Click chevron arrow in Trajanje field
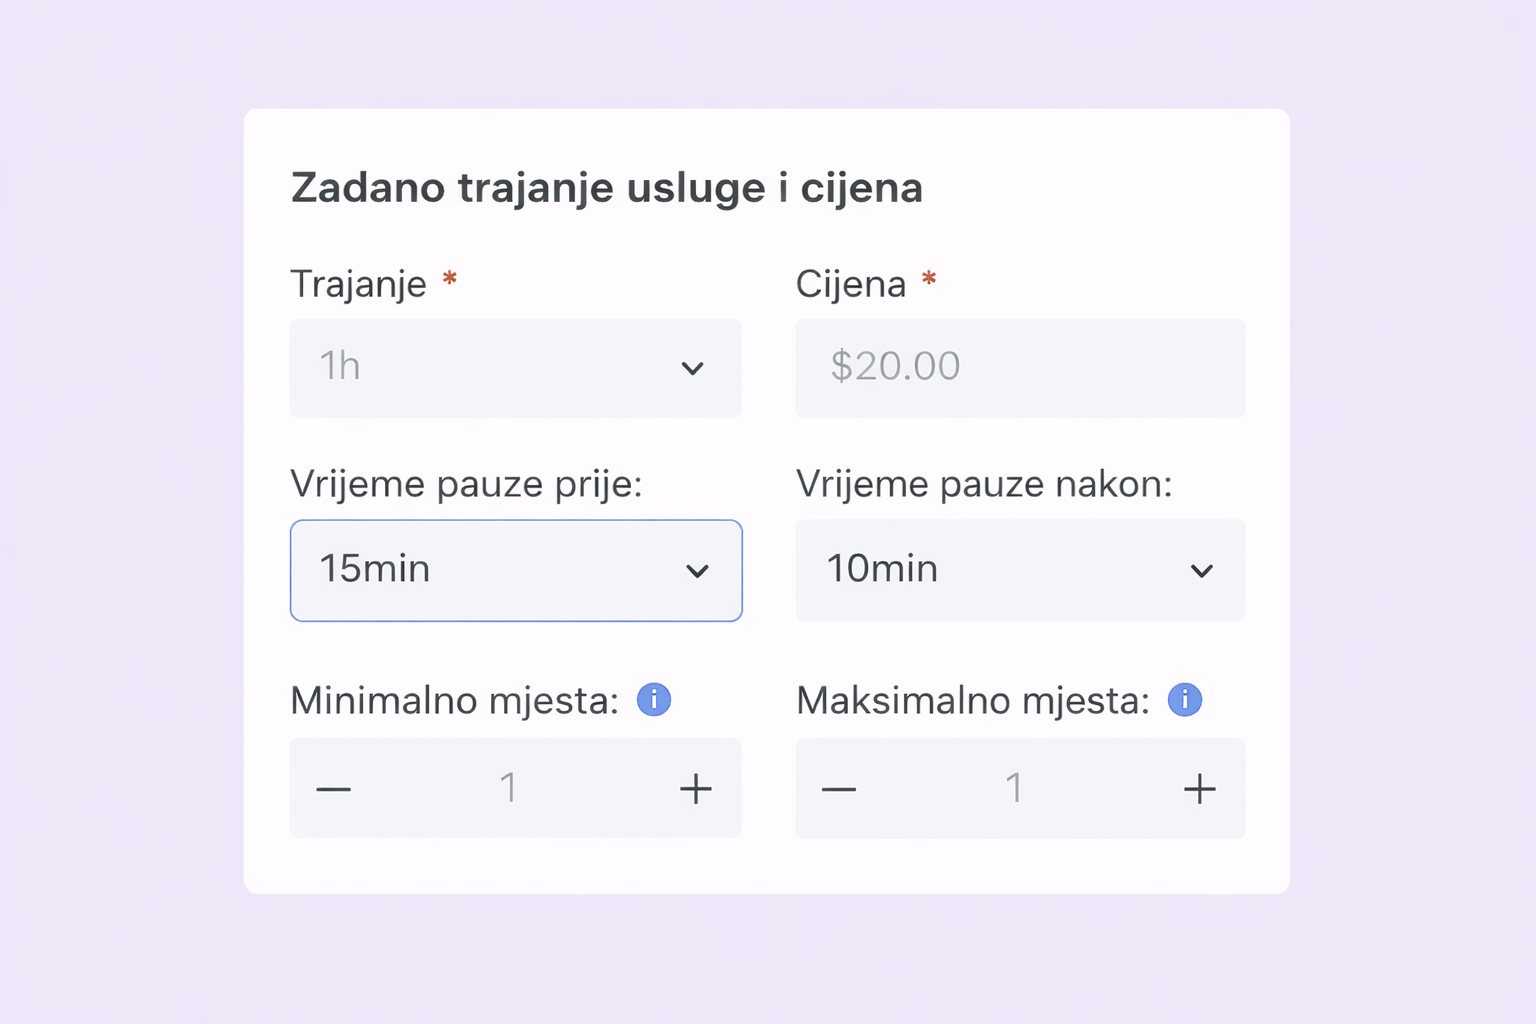The image size is (1536, 1024). [x=692, y=368]
